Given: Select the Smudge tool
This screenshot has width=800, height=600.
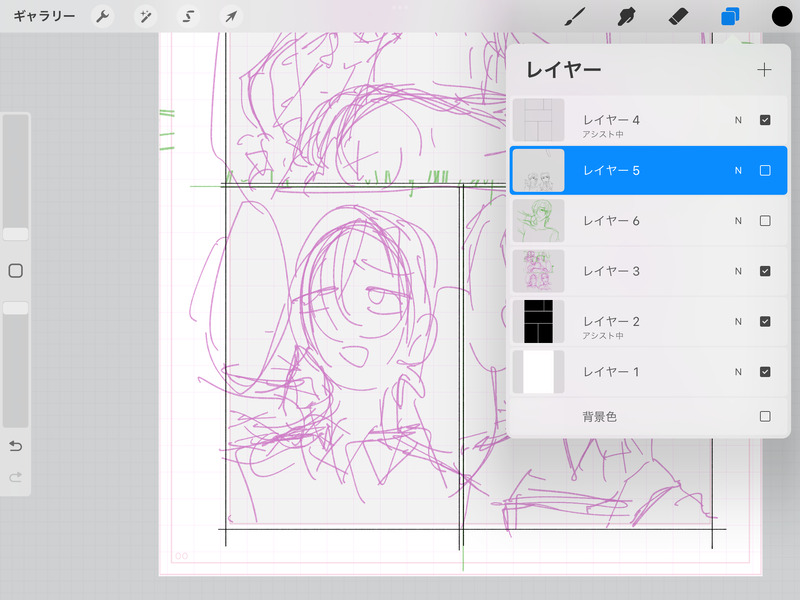Looking at the screenshot, I should pos(627,17).
